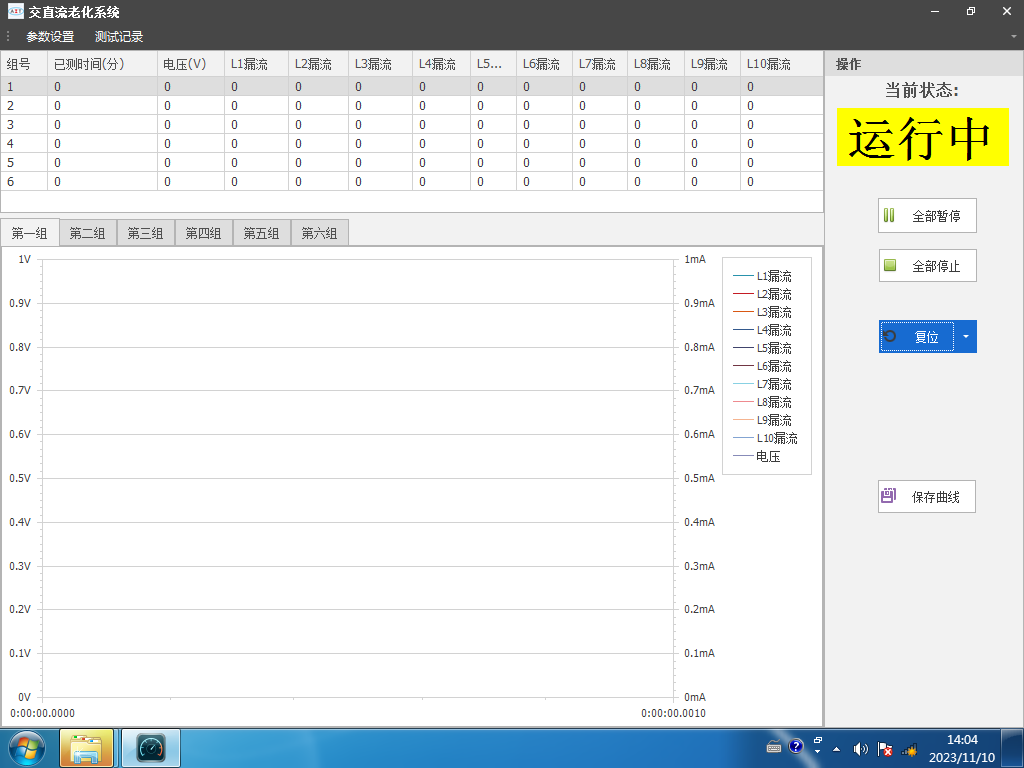Click the aging system gauge taskbar icon
The image size is (1024, 768).
tap(150, 747)
